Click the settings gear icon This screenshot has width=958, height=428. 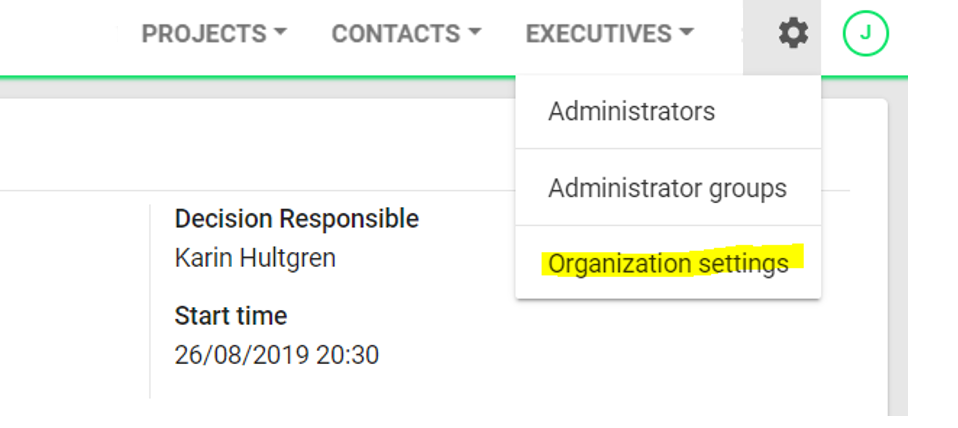pyautogui.click(x=793, y=34)
